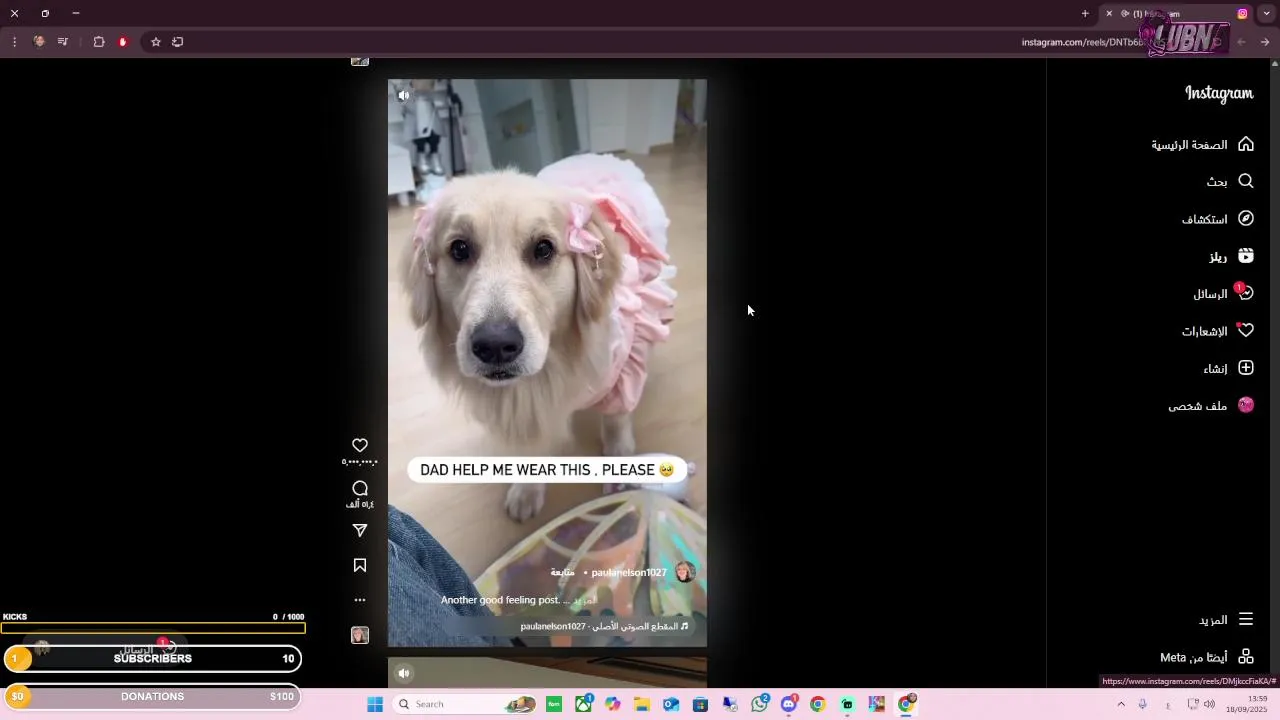
Task: Open browser profile avatar
Action: [39, 42]
